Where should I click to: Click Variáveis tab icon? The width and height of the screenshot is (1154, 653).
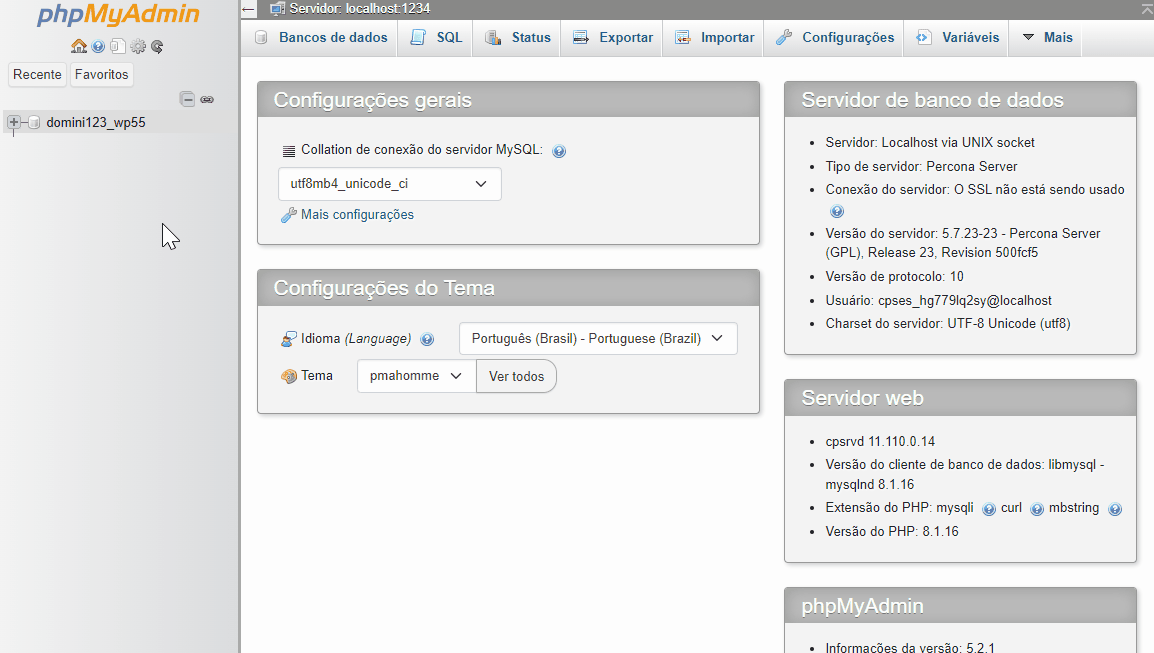click(x=924, y=38)
